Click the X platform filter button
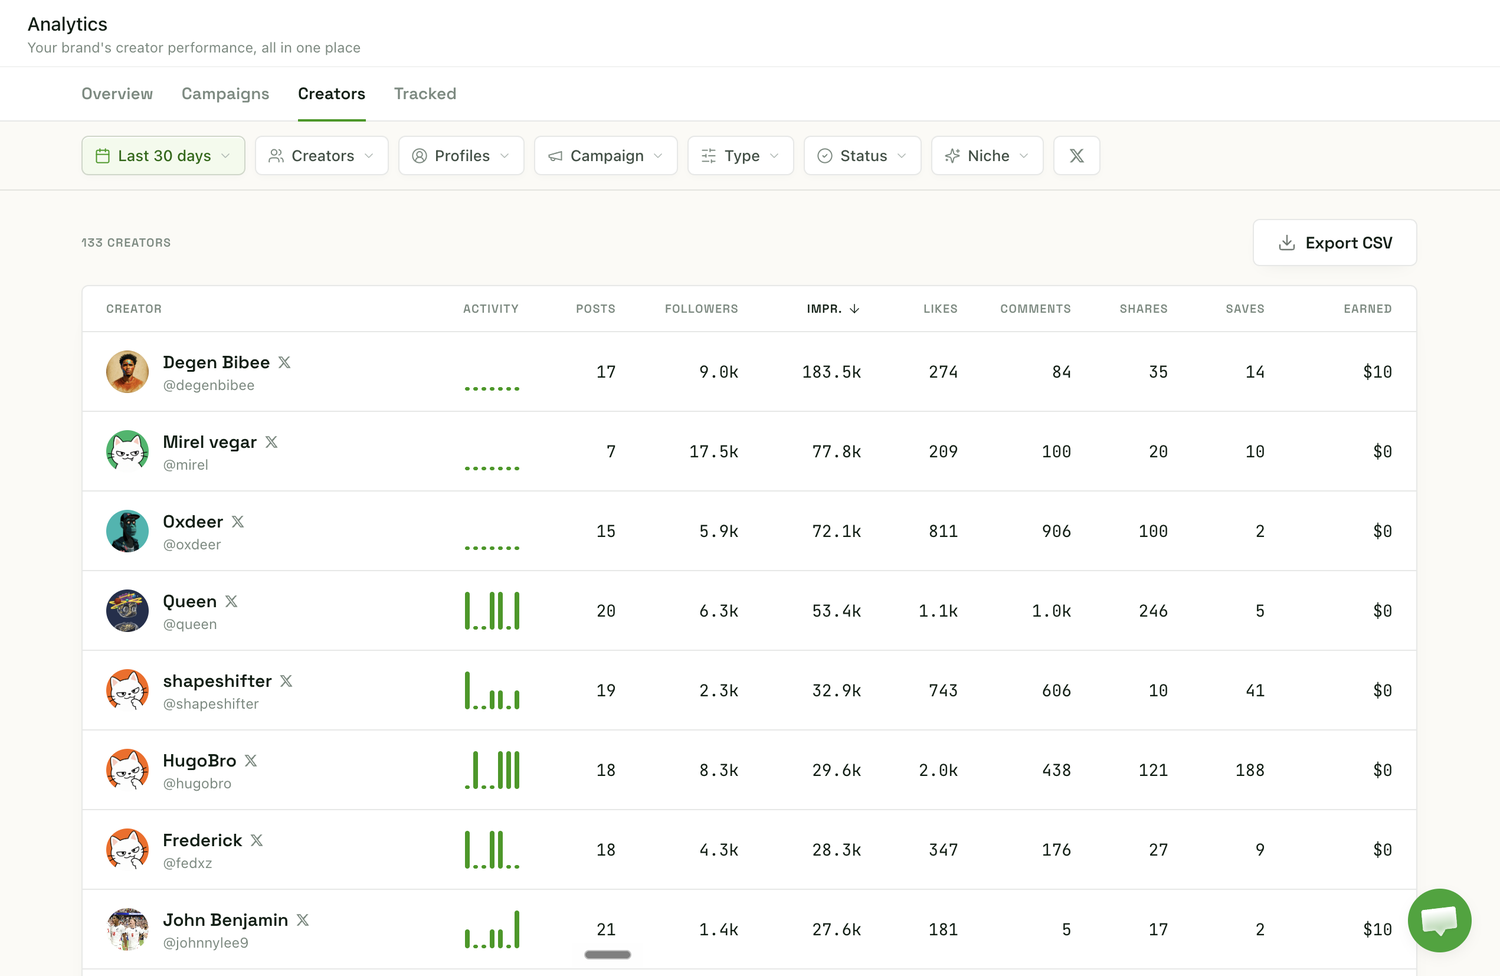1500x976 pixels. click(1077, 156)
